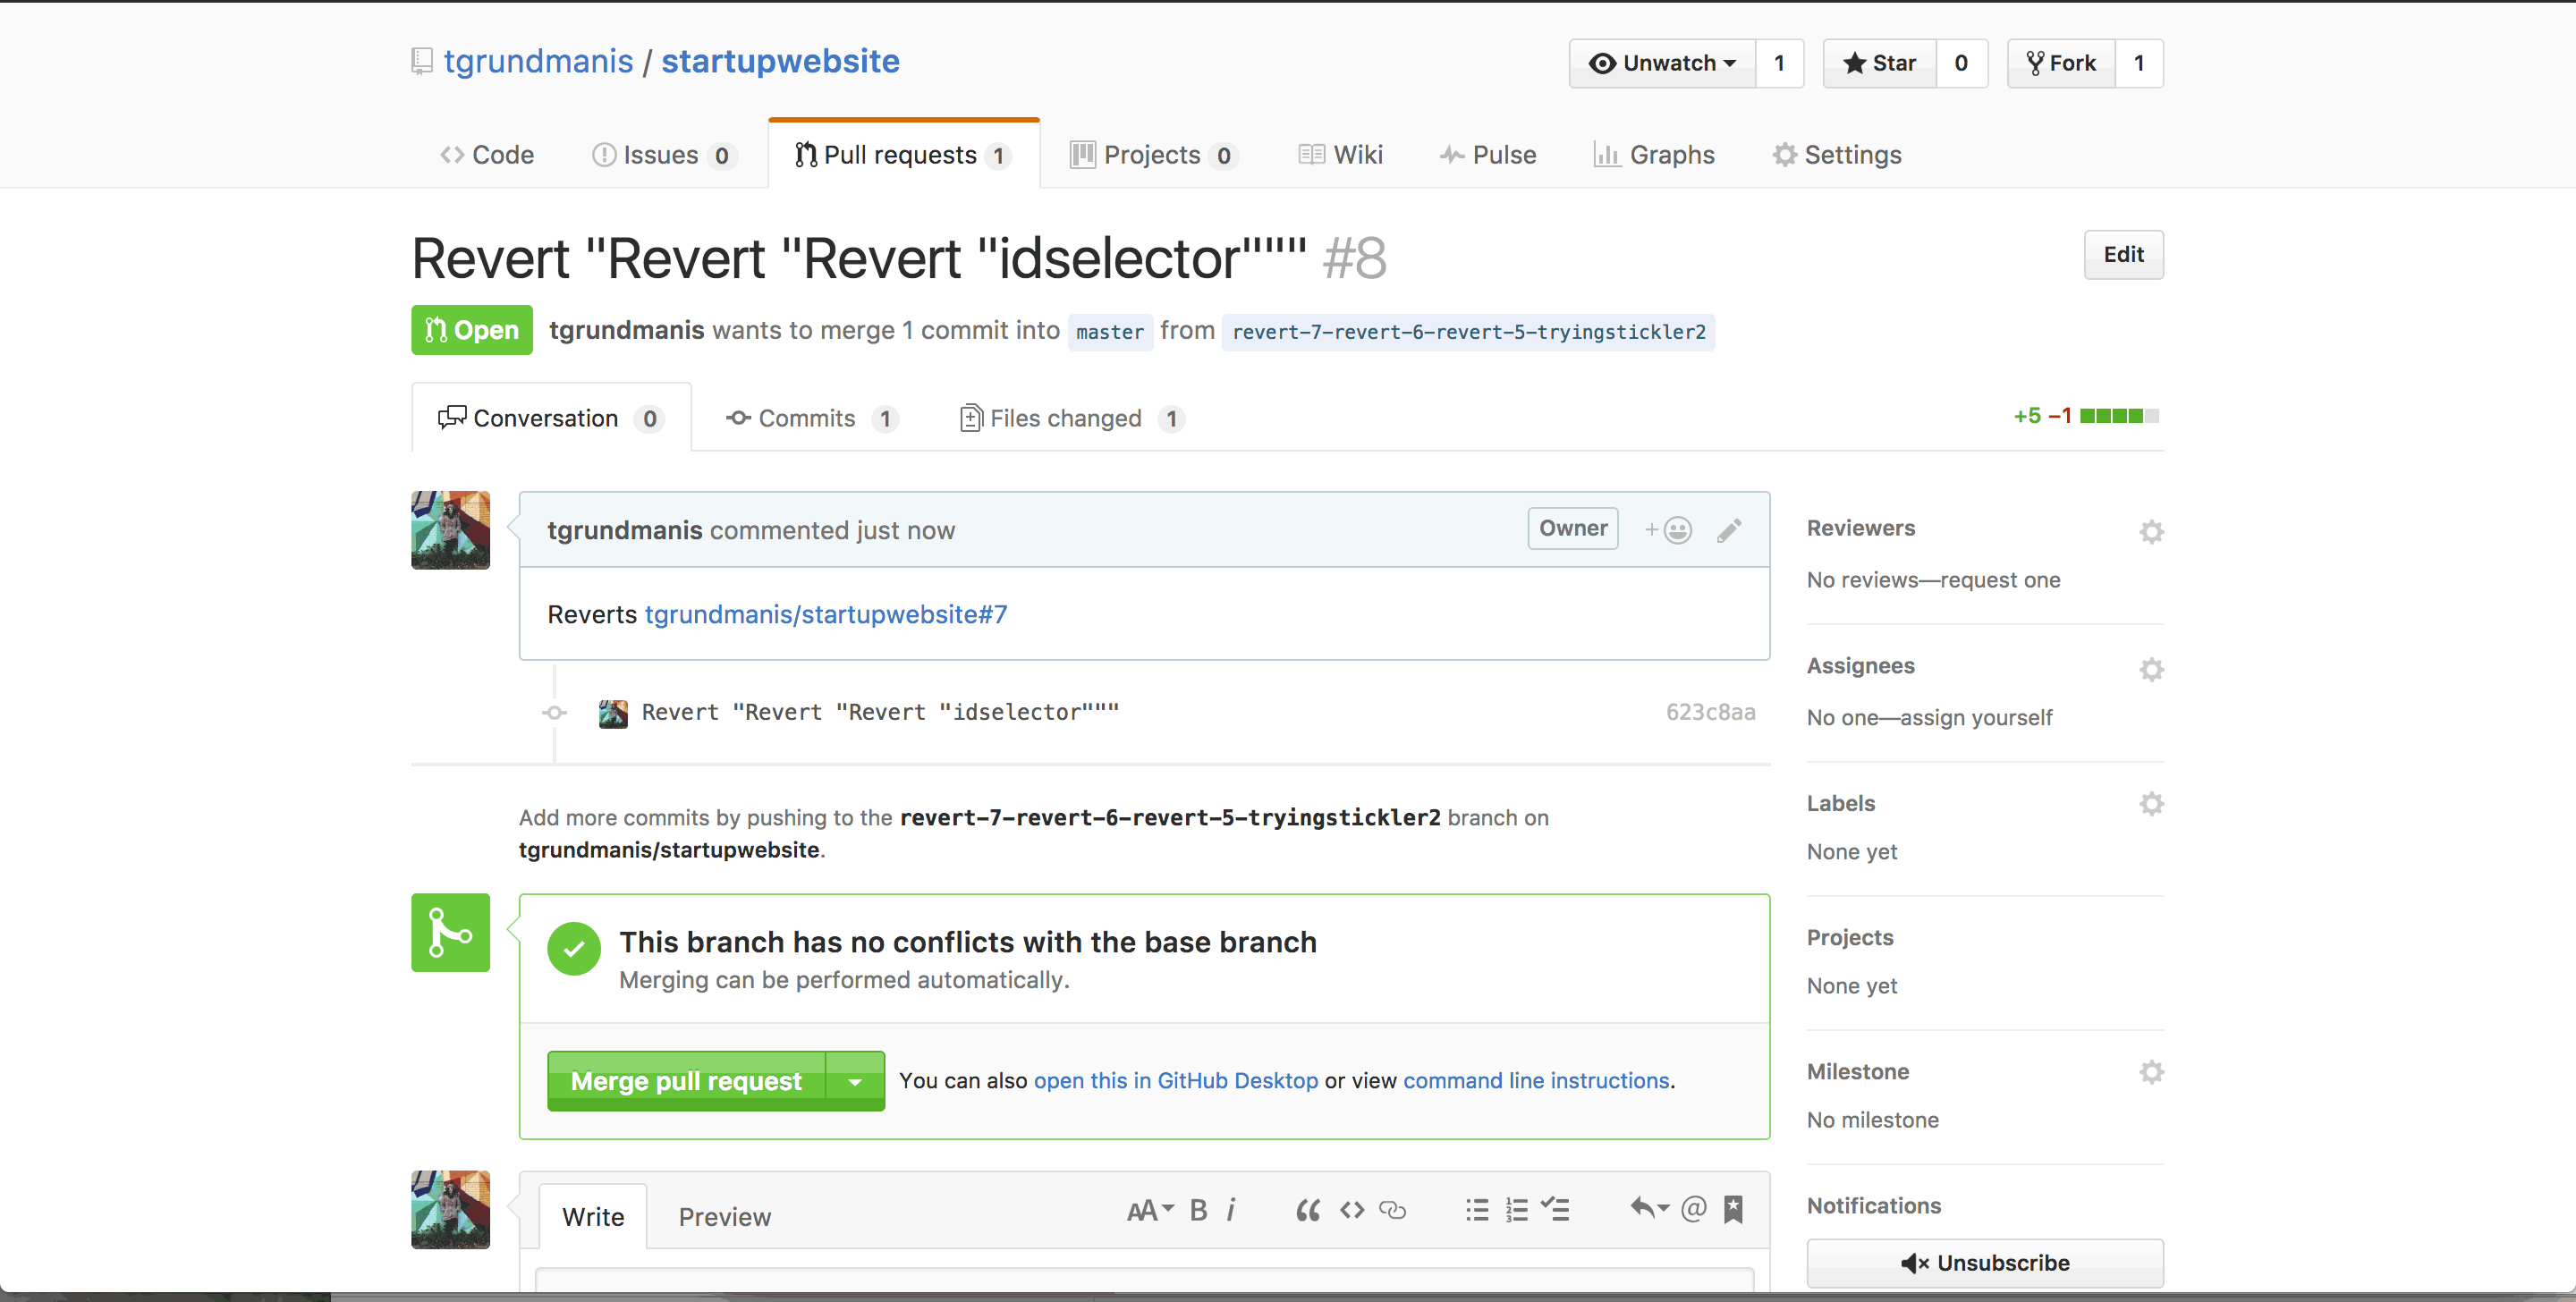Click the pencil edit comment icon

(x=1729, y=530)
